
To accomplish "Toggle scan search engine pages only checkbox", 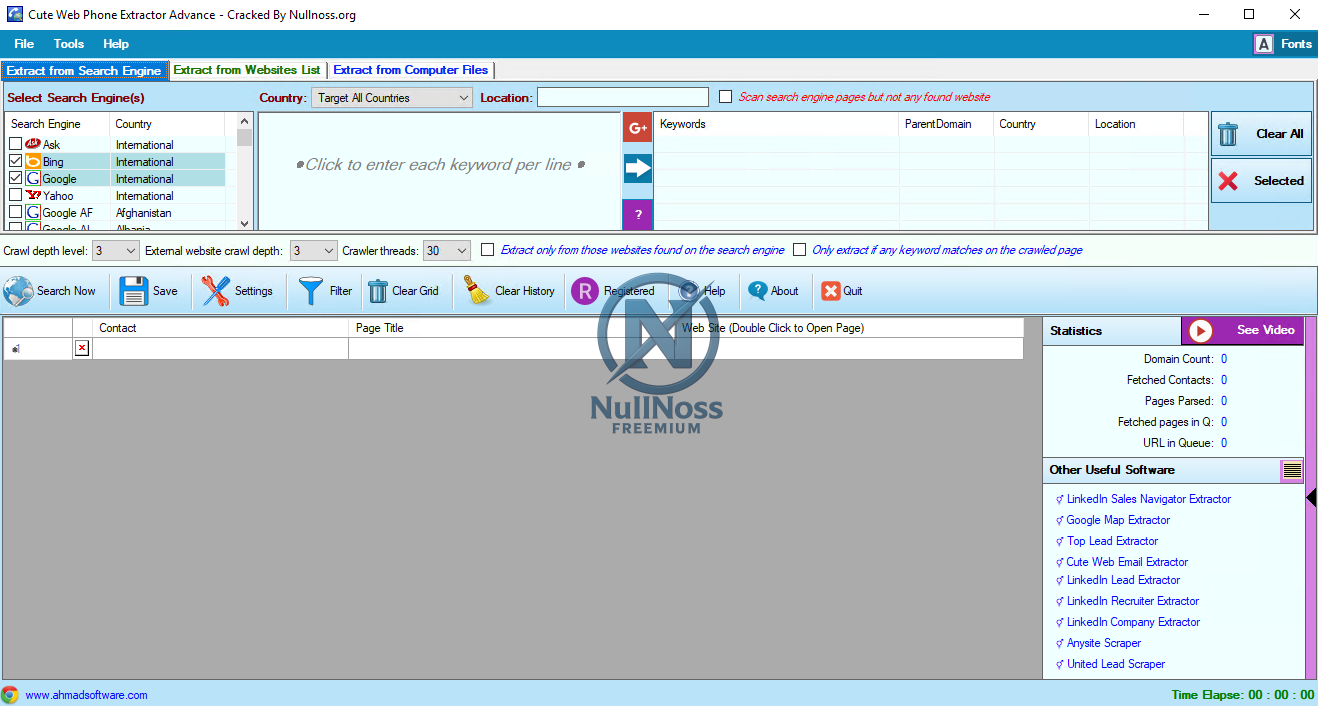I will click(x=726, y=97).
